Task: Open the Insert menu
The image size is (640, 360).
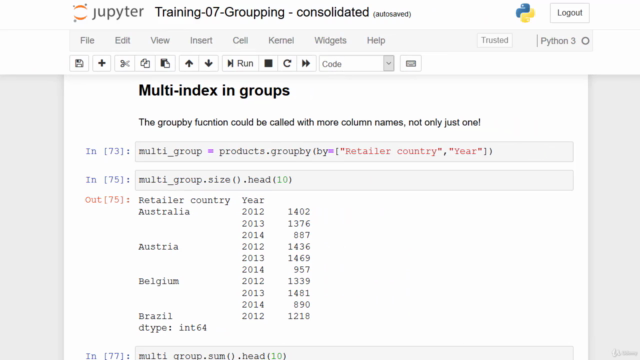Action: (201, 40)
